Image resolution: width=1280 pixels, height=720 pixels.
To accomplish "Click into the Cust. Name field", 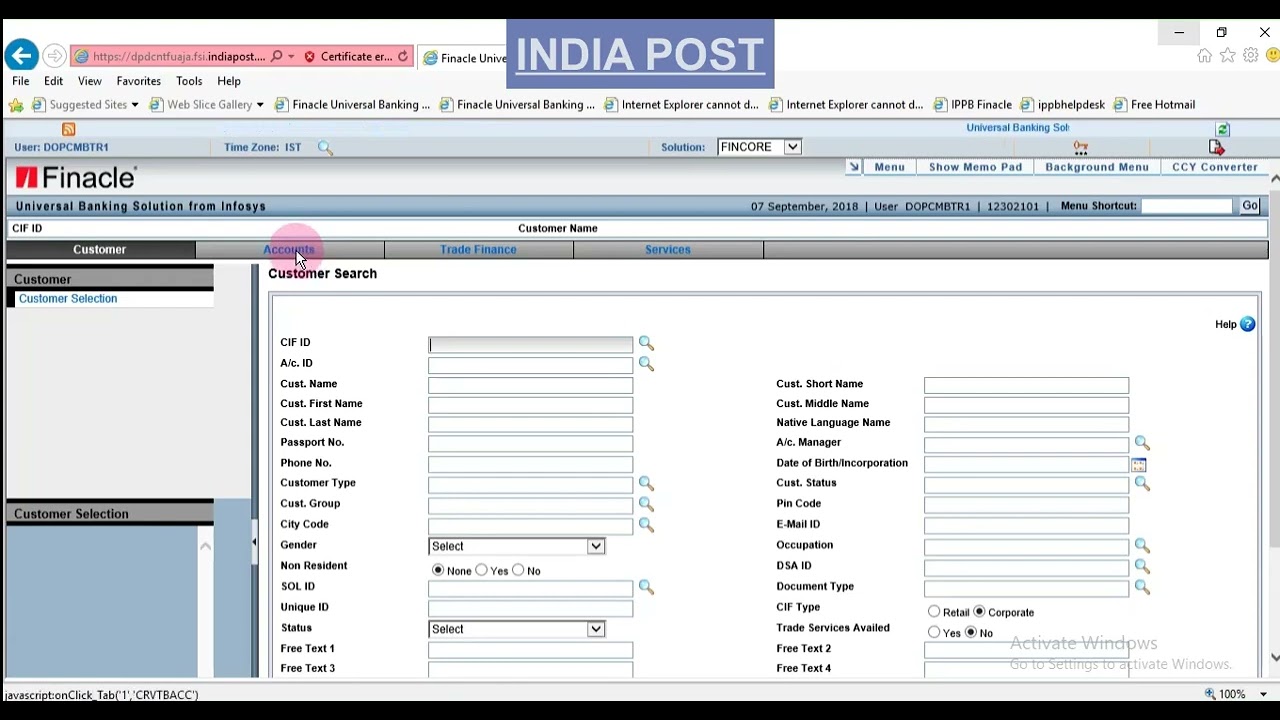I will click(x=530, y=385).
